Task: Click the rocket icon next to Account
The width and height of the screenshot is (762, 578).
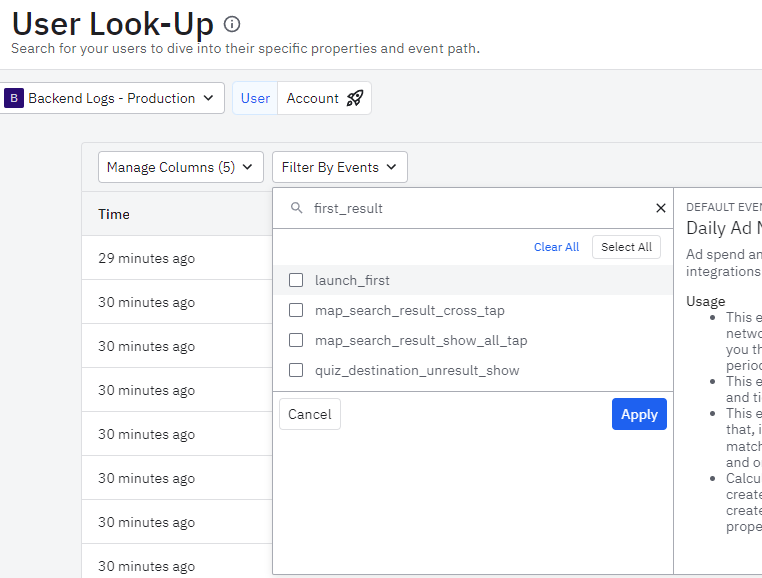Action: [356, 98]
